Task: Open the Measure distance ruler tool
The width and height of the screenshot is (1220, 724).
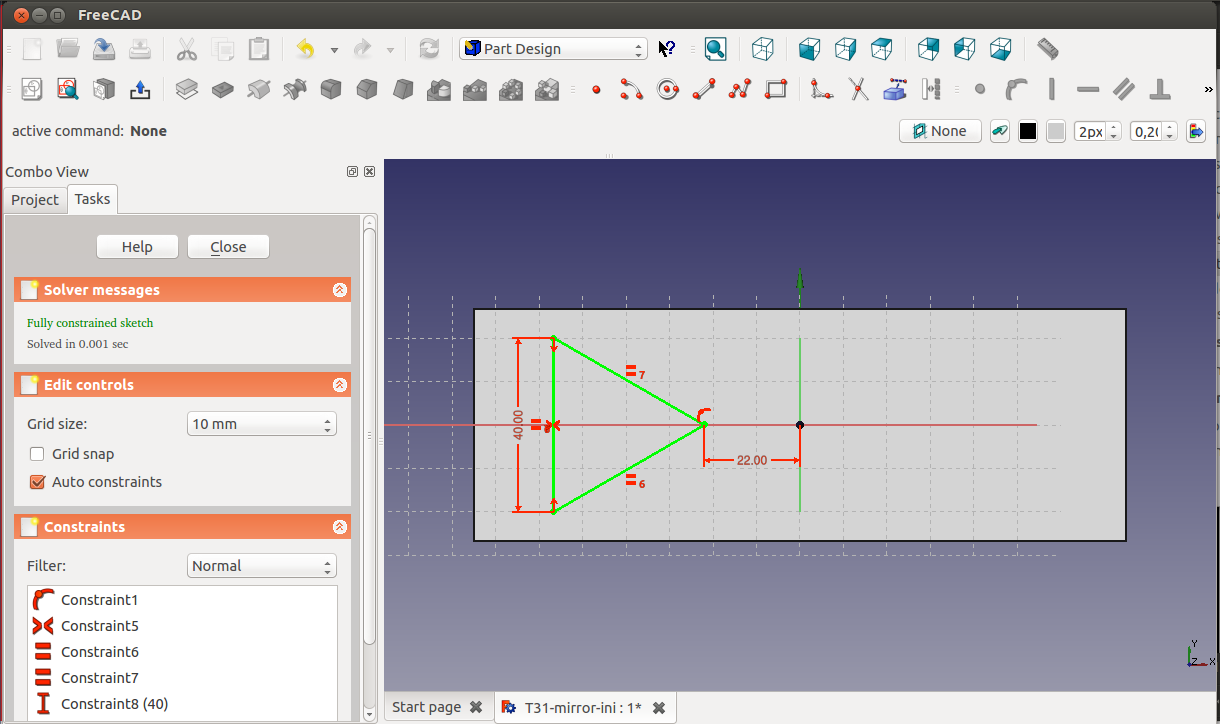Action: click(x=1047, y=48)
